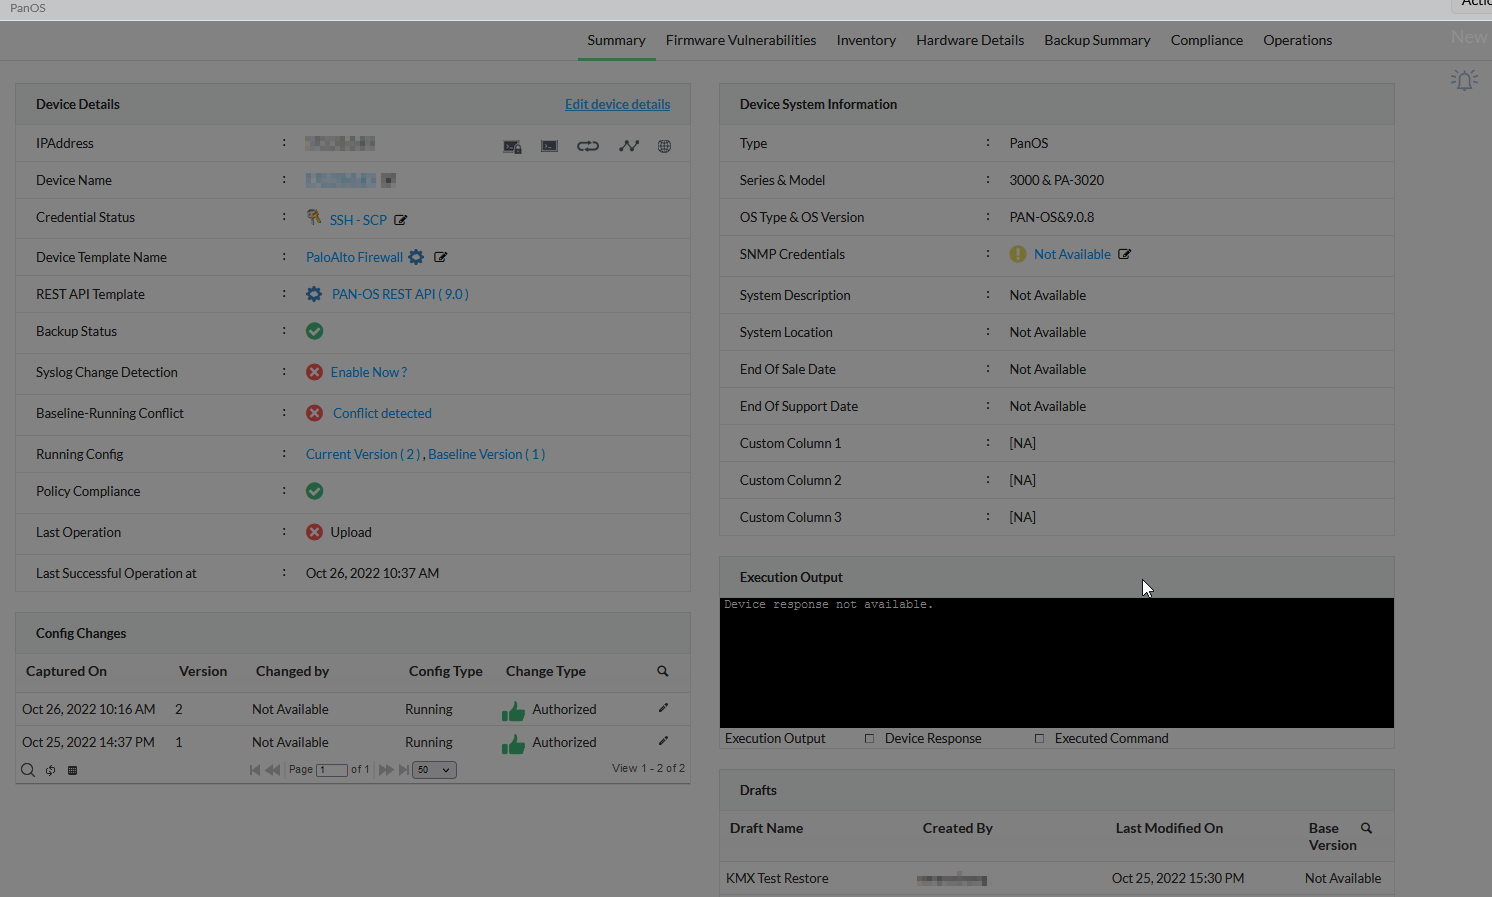Open the trace route graph icon
The height and width of the screenshot is (897, 1492).
pyautogui.click(x=628, y=146)
